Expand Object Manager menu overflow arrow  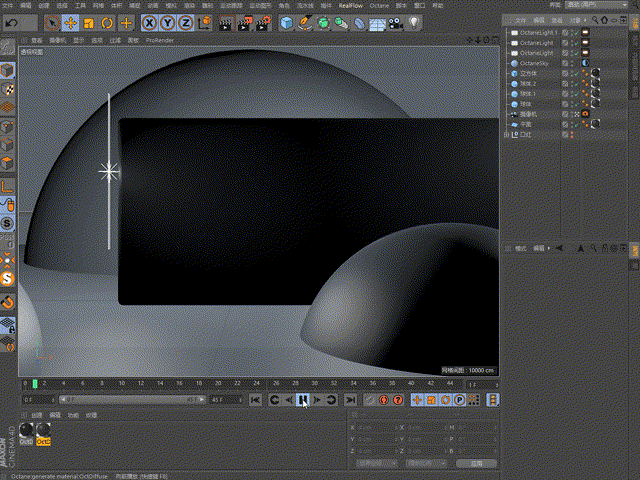(x=585, y=20)
